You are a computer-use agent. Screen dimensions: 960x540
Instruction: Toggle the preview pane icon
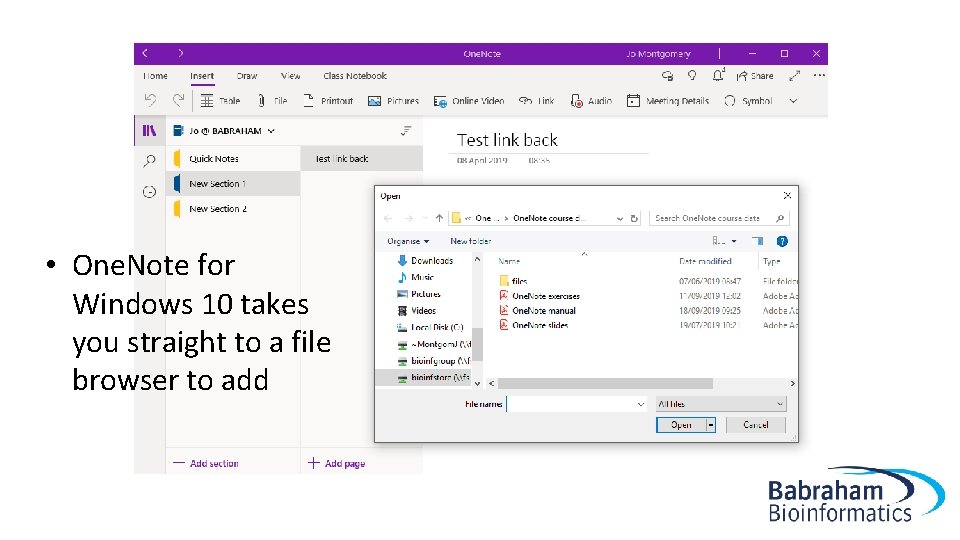click(758, 241)
